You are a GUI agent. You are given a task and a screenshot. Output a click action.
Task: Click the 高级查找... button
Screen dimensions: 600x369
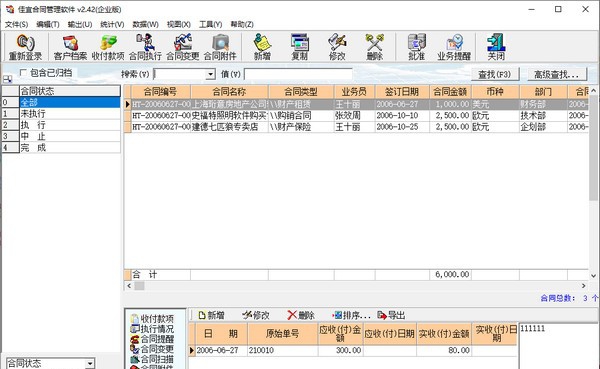click(x=556, y=74)
